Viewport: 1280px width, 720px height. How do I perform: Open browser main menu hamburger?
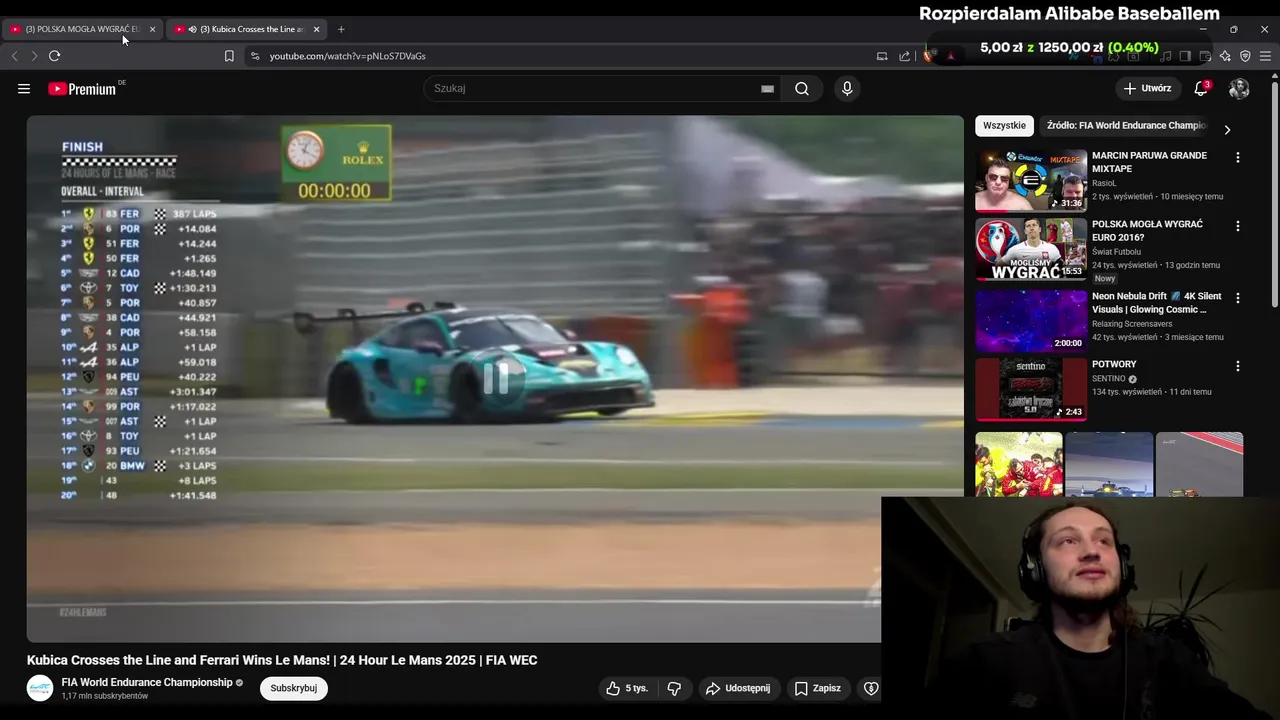pos(1265,56)
